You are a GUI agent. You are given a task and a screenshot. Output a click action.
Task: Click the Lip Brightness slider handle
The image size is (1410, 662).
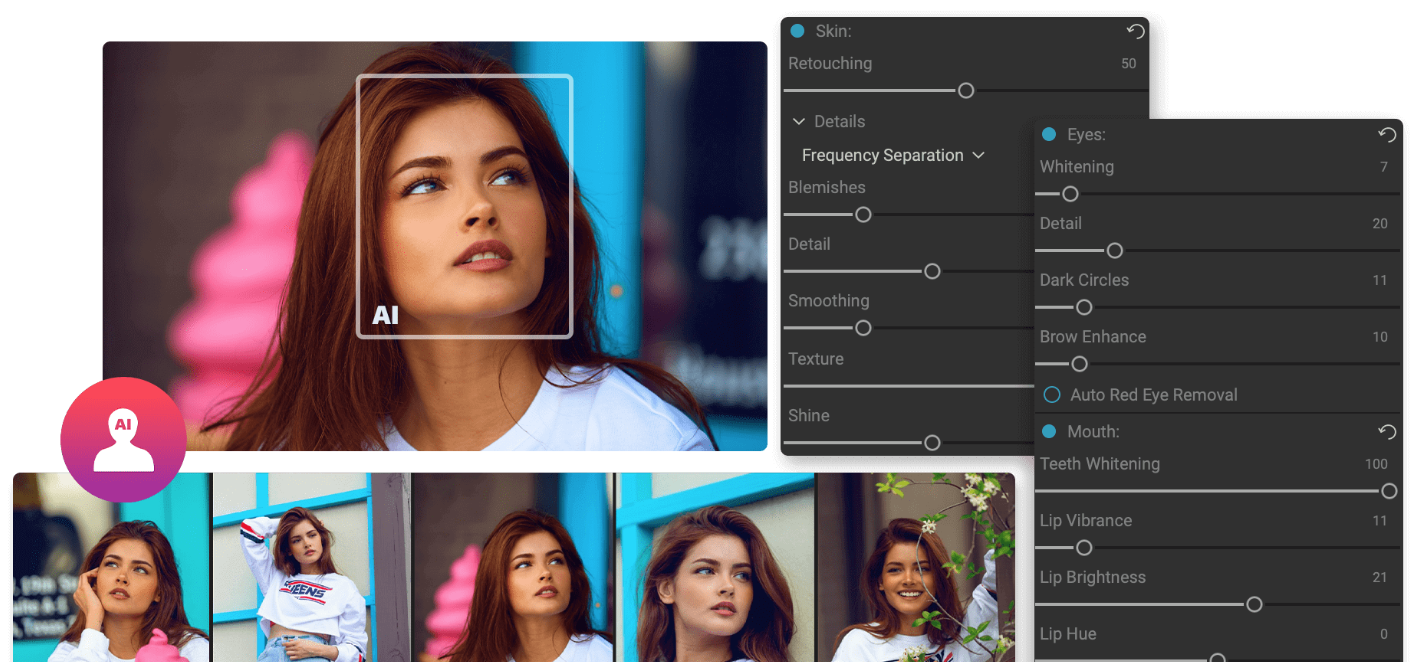(x=1254, y=605)
